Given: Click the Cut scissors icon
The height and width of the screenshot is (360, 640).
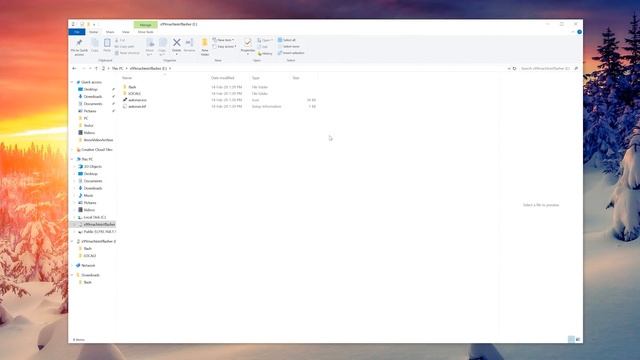Looking at the screenshot, I should 117,40.
